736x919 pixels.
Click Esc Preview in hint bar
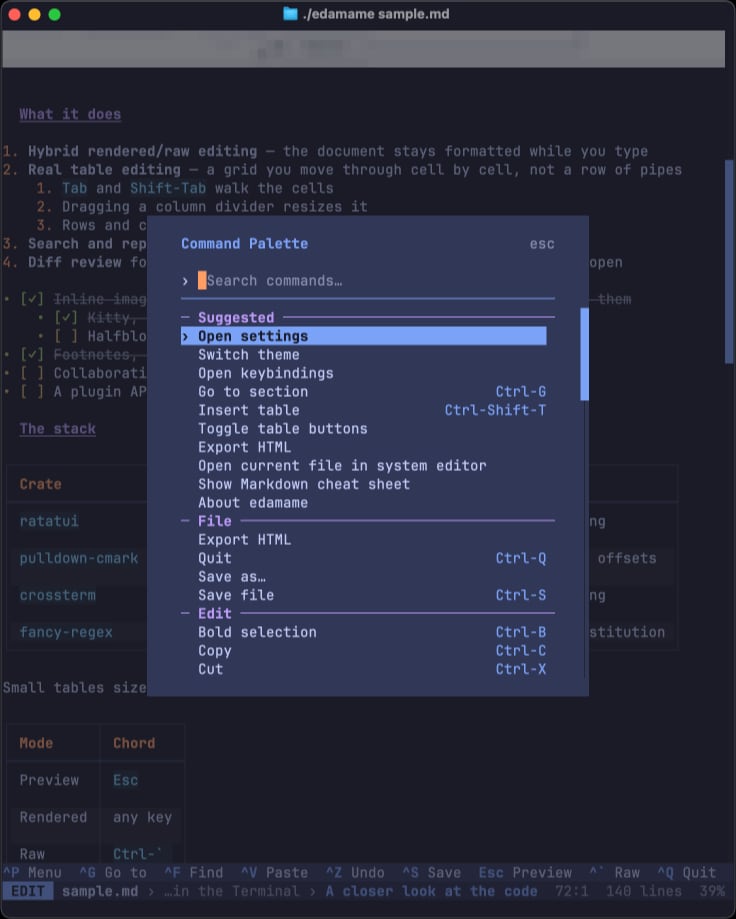tap(525, 873)
